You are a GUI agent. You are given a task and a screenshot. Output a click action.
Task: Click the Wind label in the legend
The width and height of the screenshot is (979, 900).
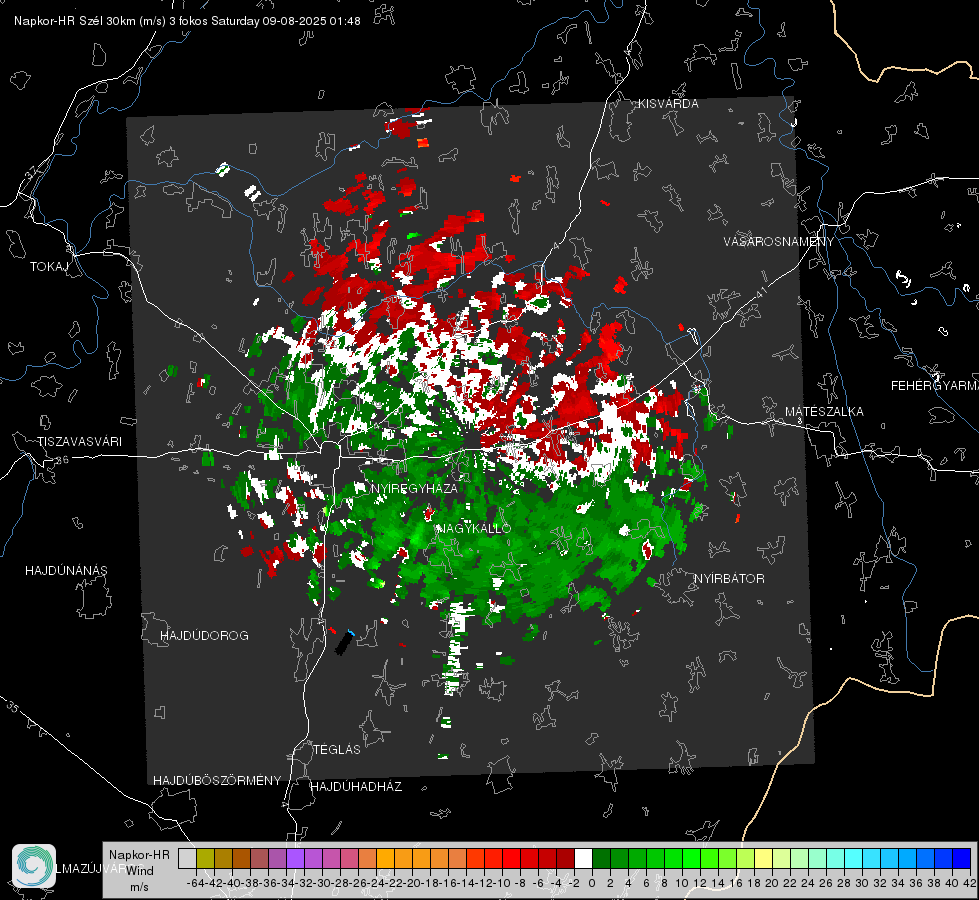140,871
